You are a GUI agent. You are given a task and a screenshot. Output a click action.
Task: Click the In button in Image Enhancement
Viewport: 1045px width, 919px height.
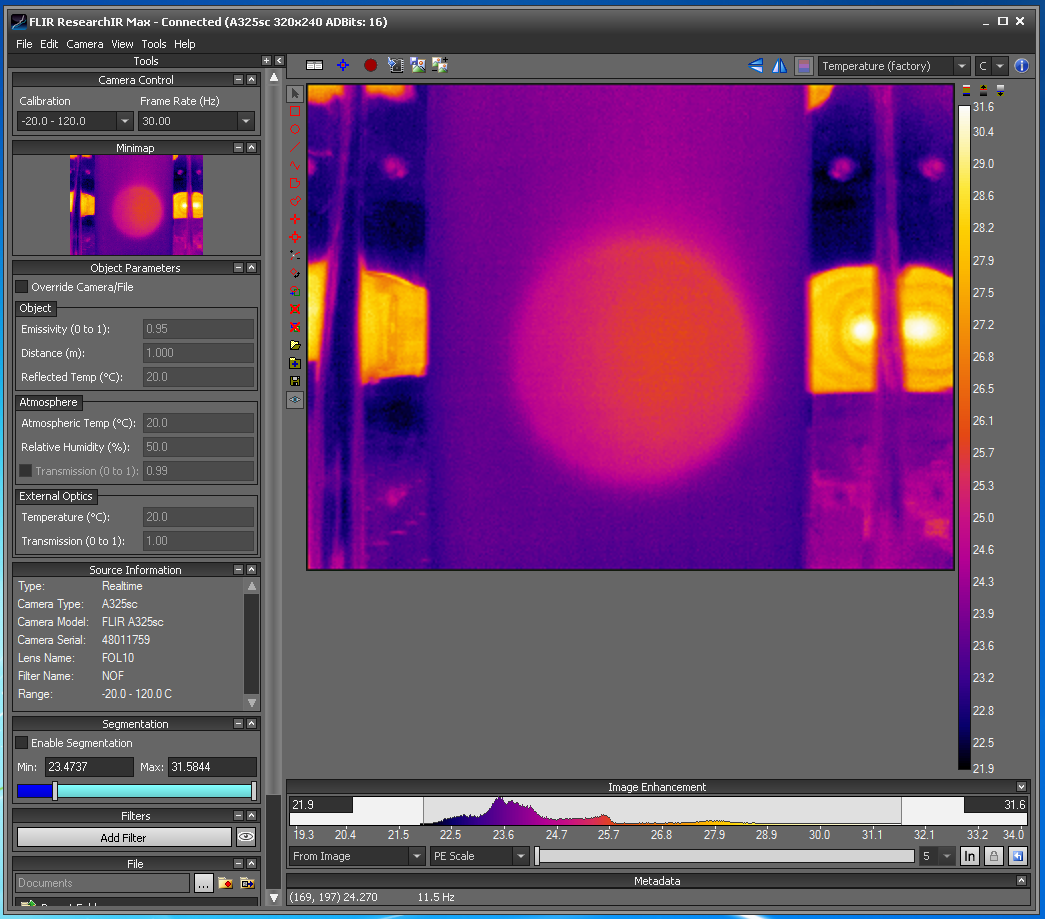click(x=970, y=856)
